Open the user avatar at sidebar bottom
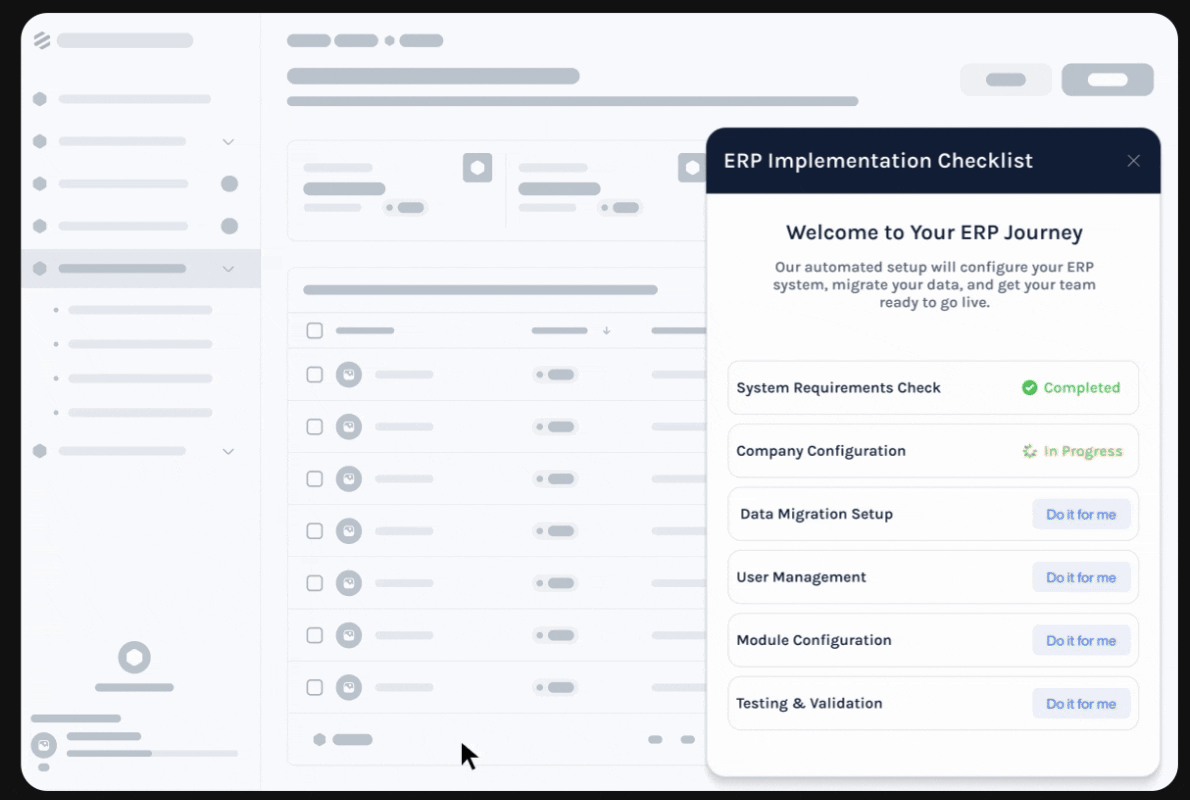Image resolution: width=1190 pixels, height=800 pixels. coord(44,745)
